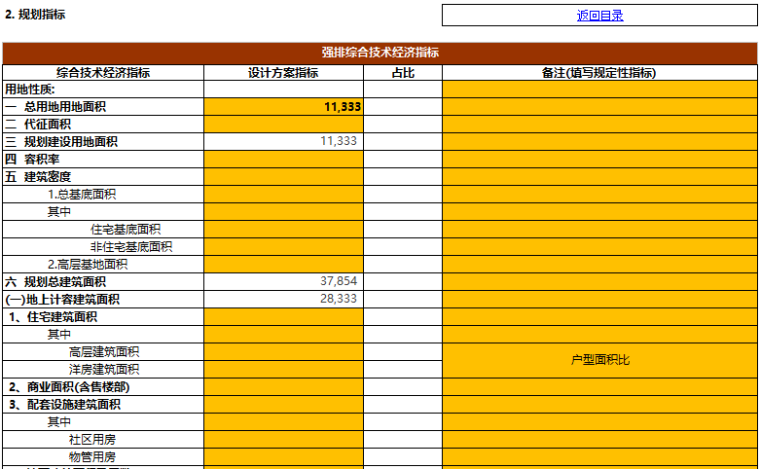Click the orange input cell for 代征面积

pos(283,124)
